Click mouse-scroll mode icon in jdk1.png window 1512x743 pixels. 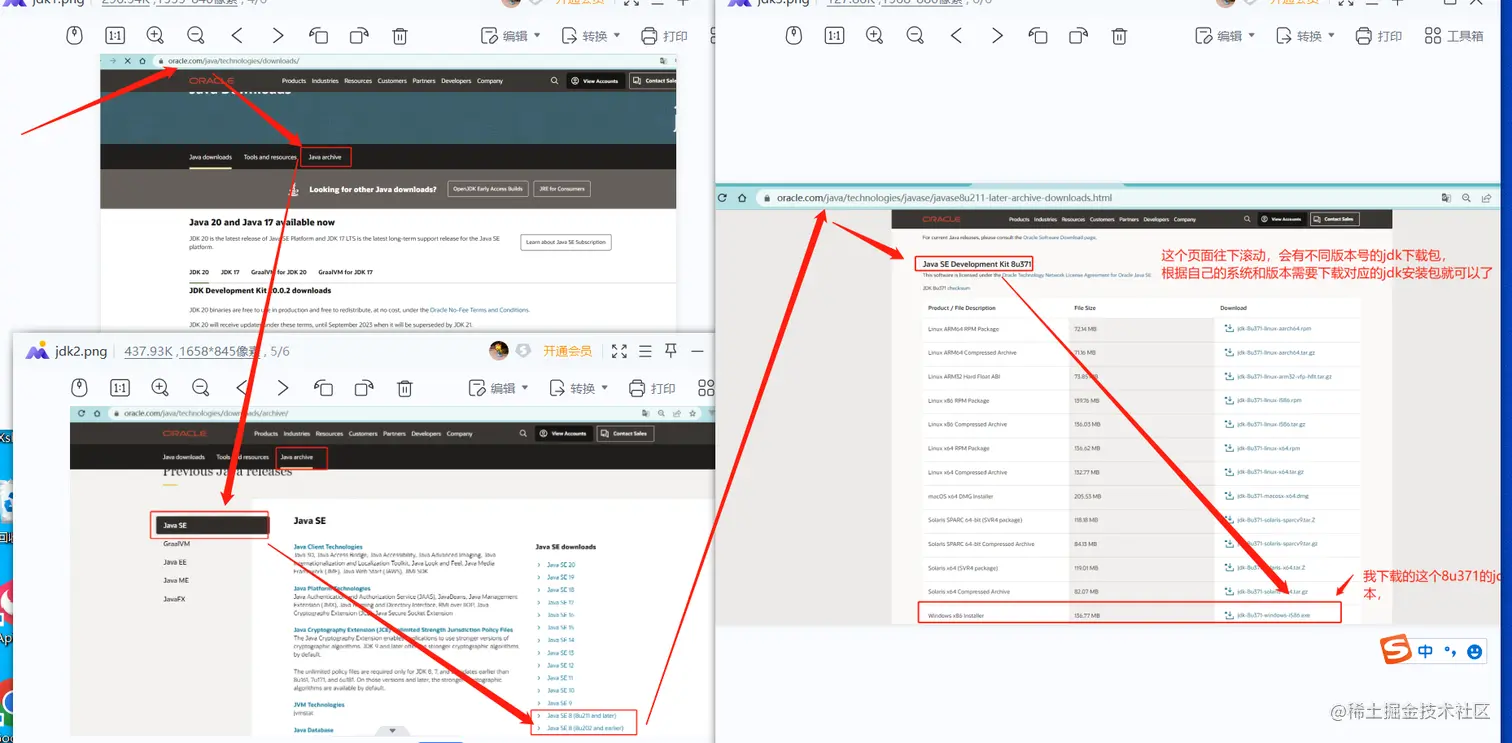[x=73, y=36]
